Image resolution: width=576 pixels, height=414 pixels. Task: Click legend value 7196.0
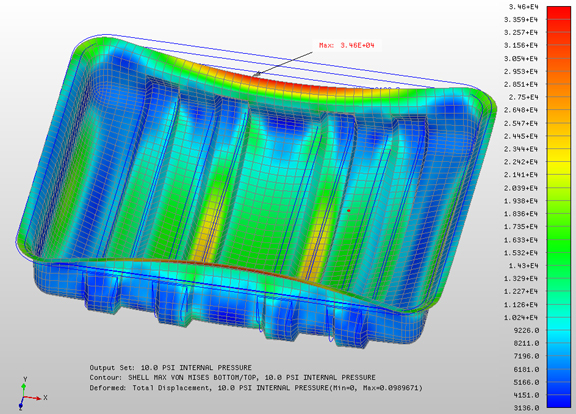(x=526, y=356)
